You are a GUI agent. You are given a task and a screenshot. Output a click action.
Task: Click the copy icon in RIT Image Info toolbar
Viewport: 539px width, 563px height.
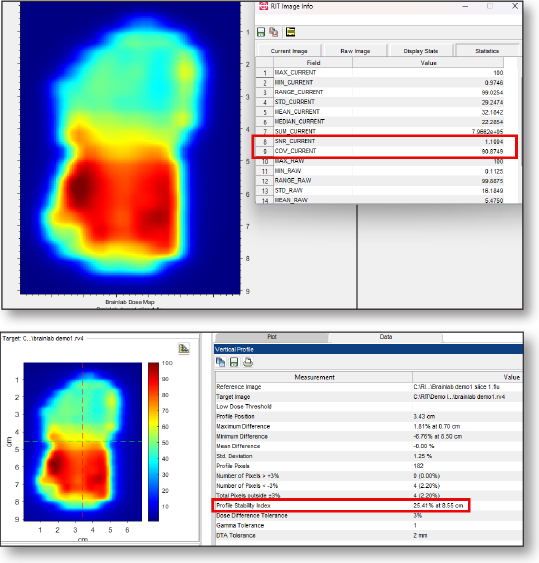pos(274,32)
